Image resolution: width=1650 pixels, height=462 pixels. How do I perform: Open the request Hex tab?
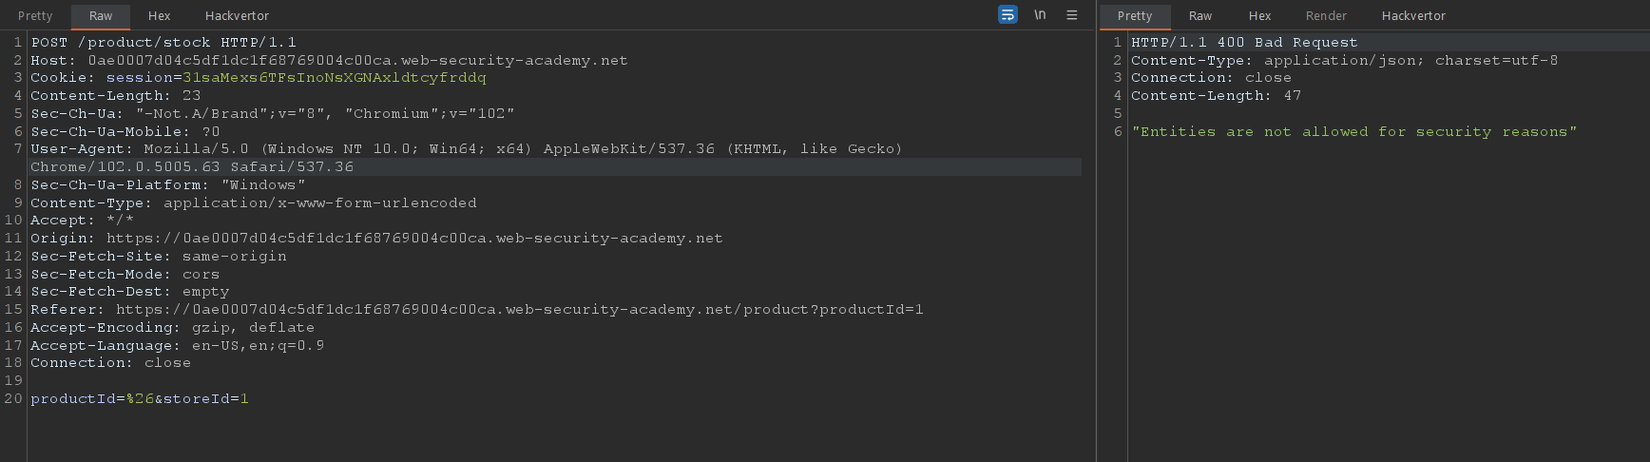pyautogui.click(x=159, y=16)
